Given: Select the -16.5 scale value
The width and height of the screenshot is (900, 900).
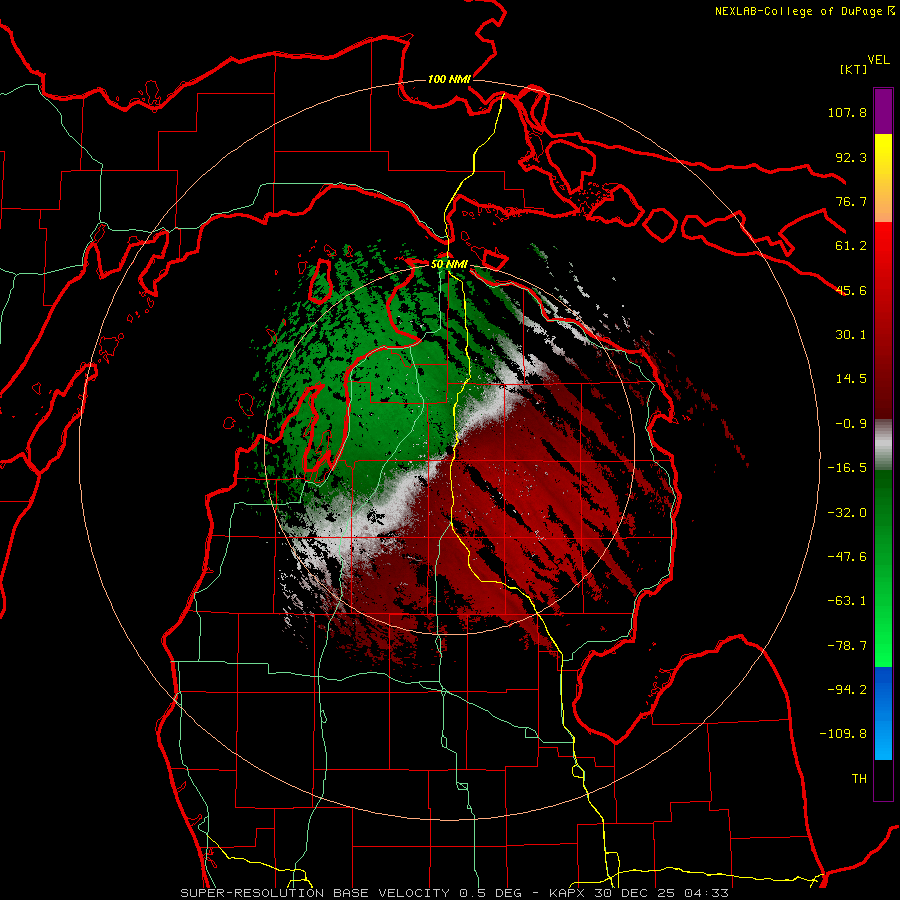Looking at the screenshot, I should (847, 468).
